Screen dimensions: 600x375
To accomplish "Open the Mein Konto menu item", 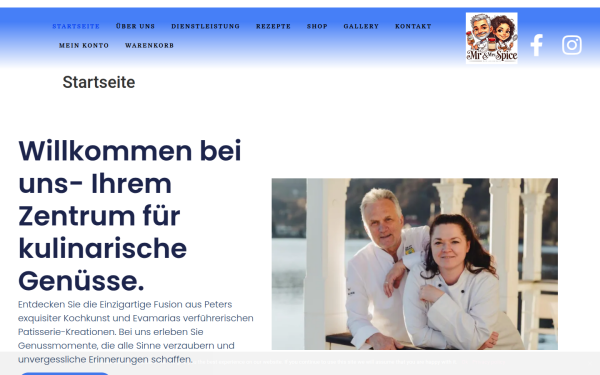I will click(x=84, y=45).
